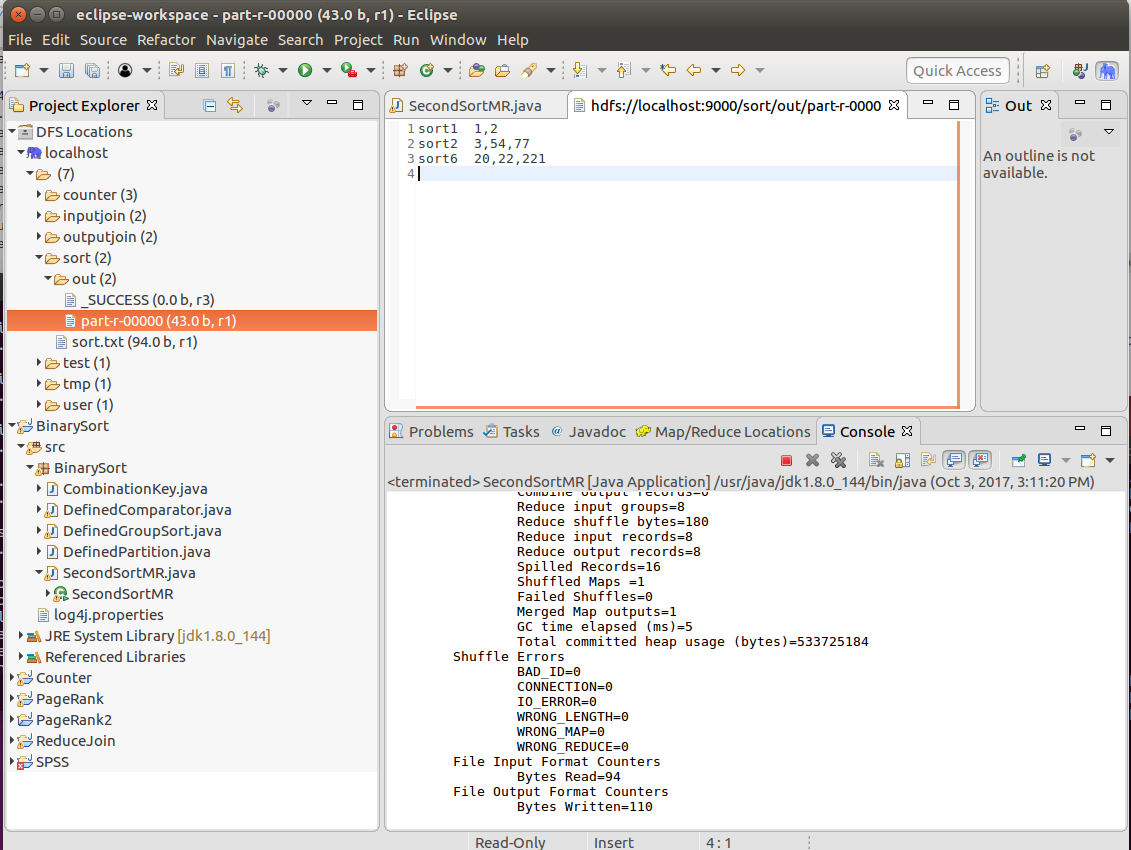Click the Quick Access search field
The width and height of the screenshot is (1131, 850).
pyautogui.click(x=957, y=70)
